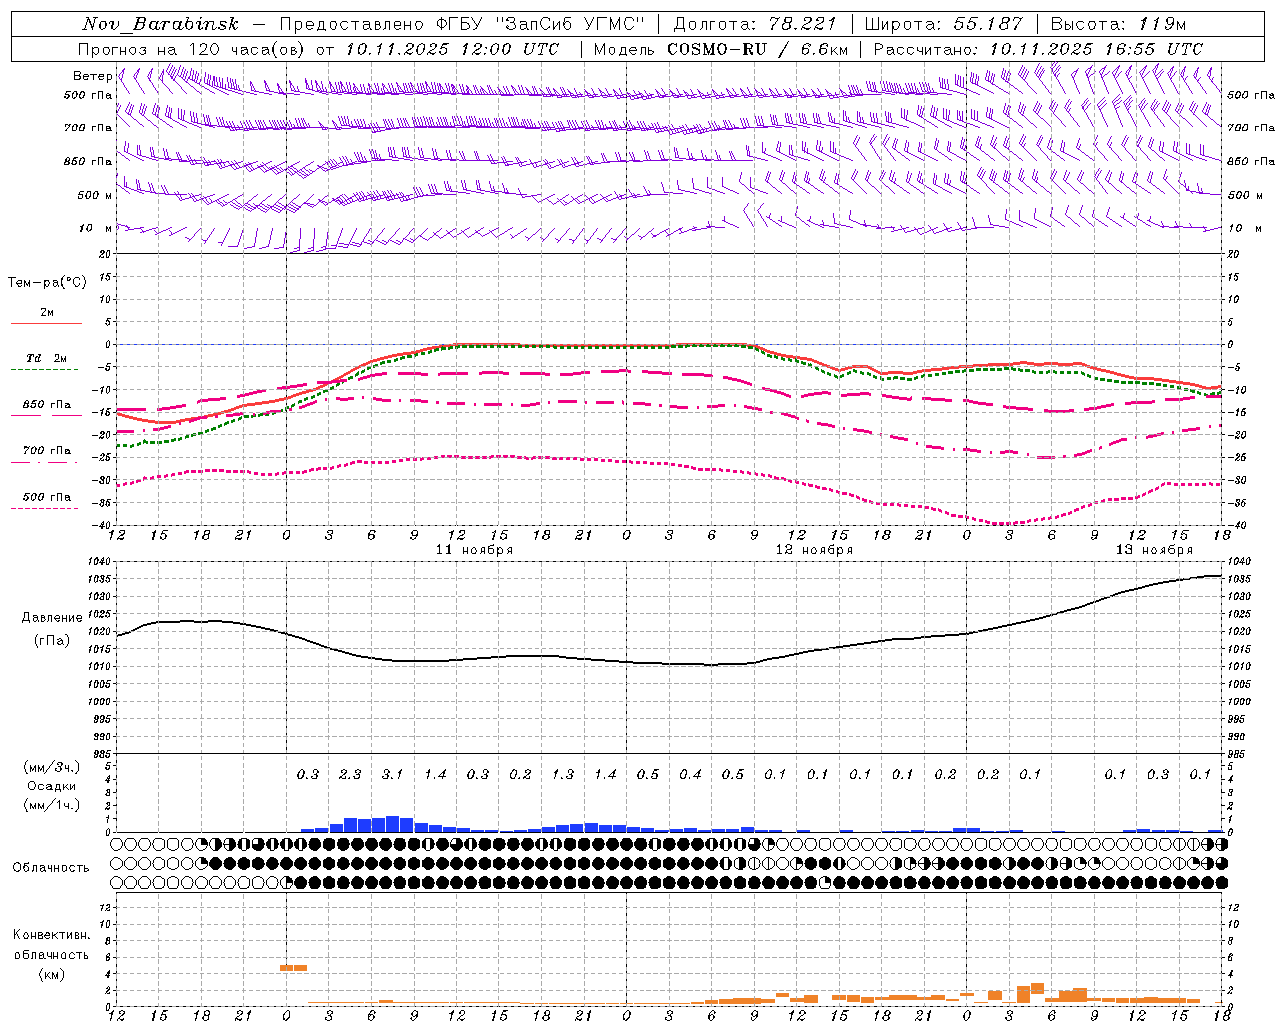
Task: Click the Рассчитано 10.11.2025 16:55 UTC timestamp
Action: point(1038,49)
